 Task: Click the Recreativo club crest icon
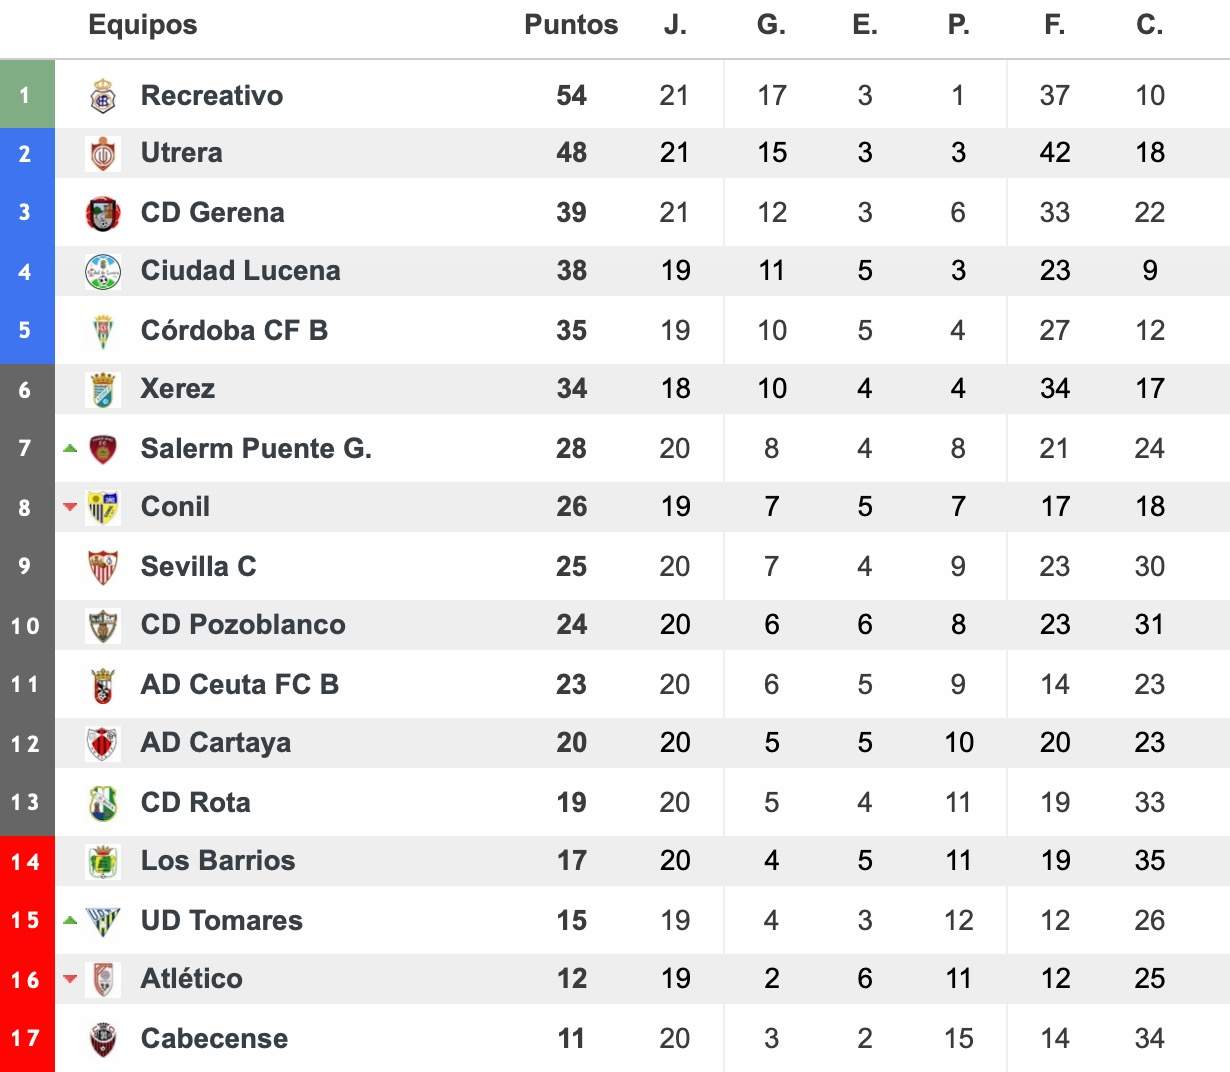103,96
